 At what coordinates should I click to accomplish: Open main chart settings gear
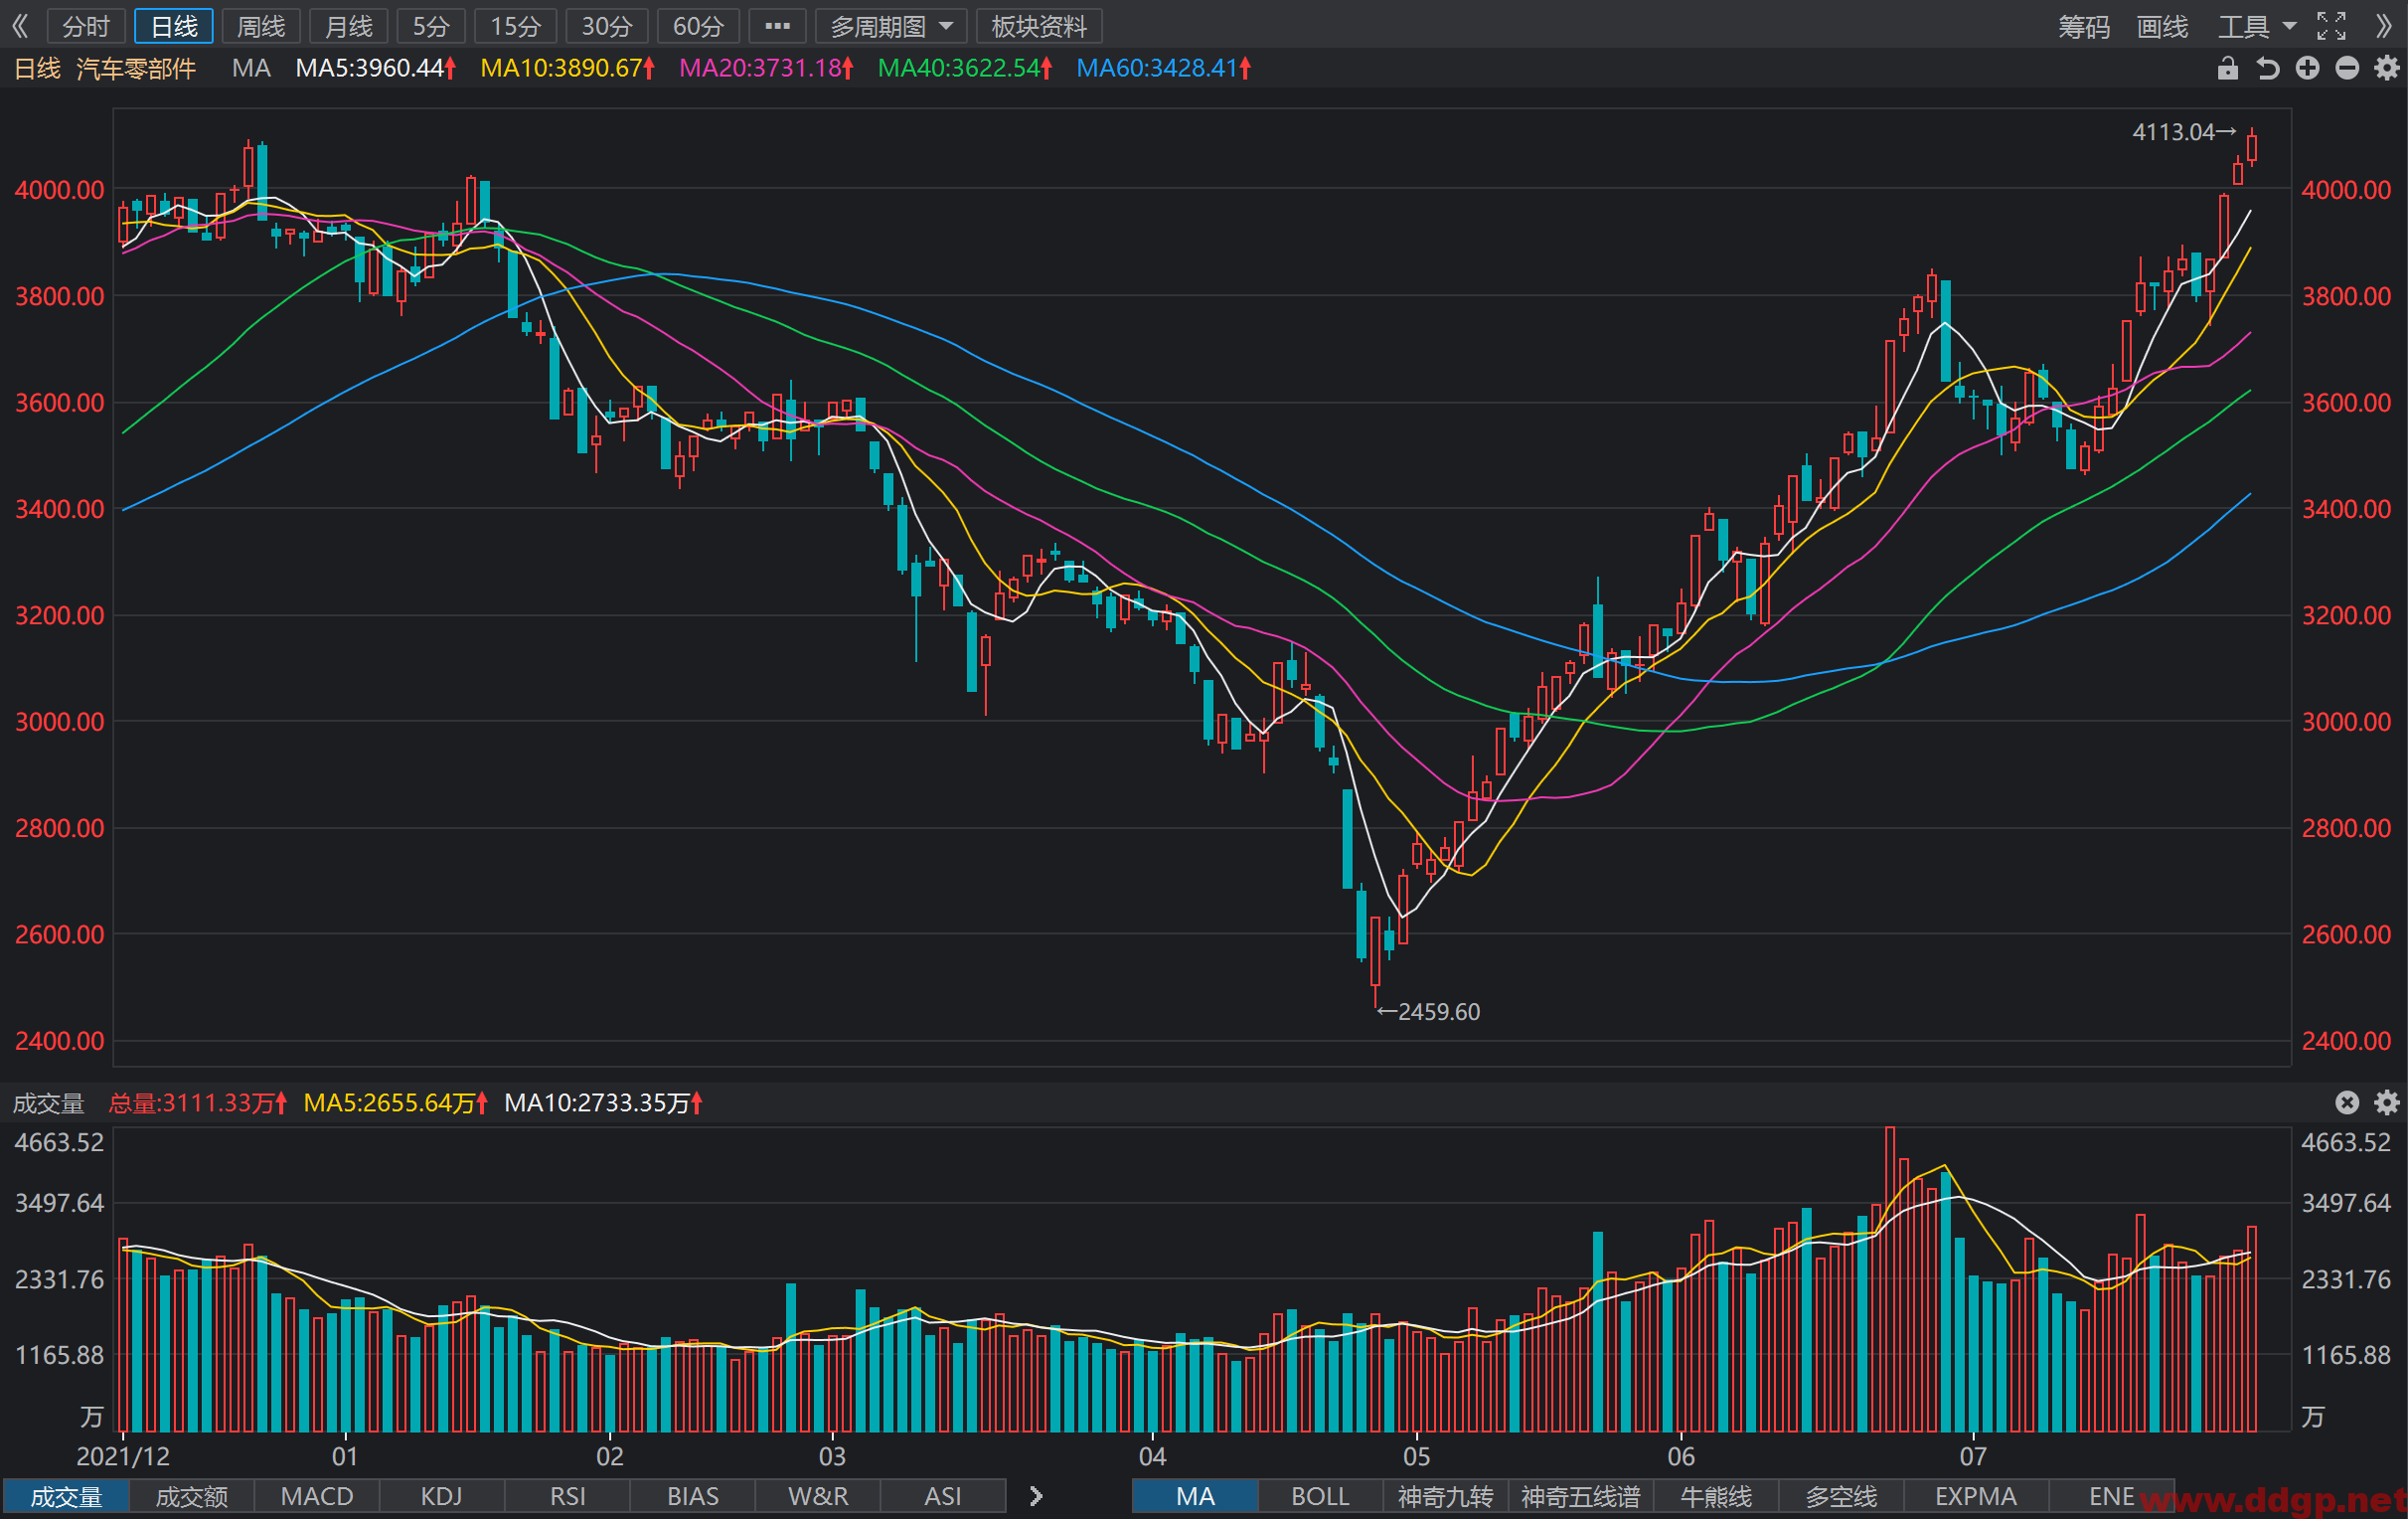[x=2387, y=68]
